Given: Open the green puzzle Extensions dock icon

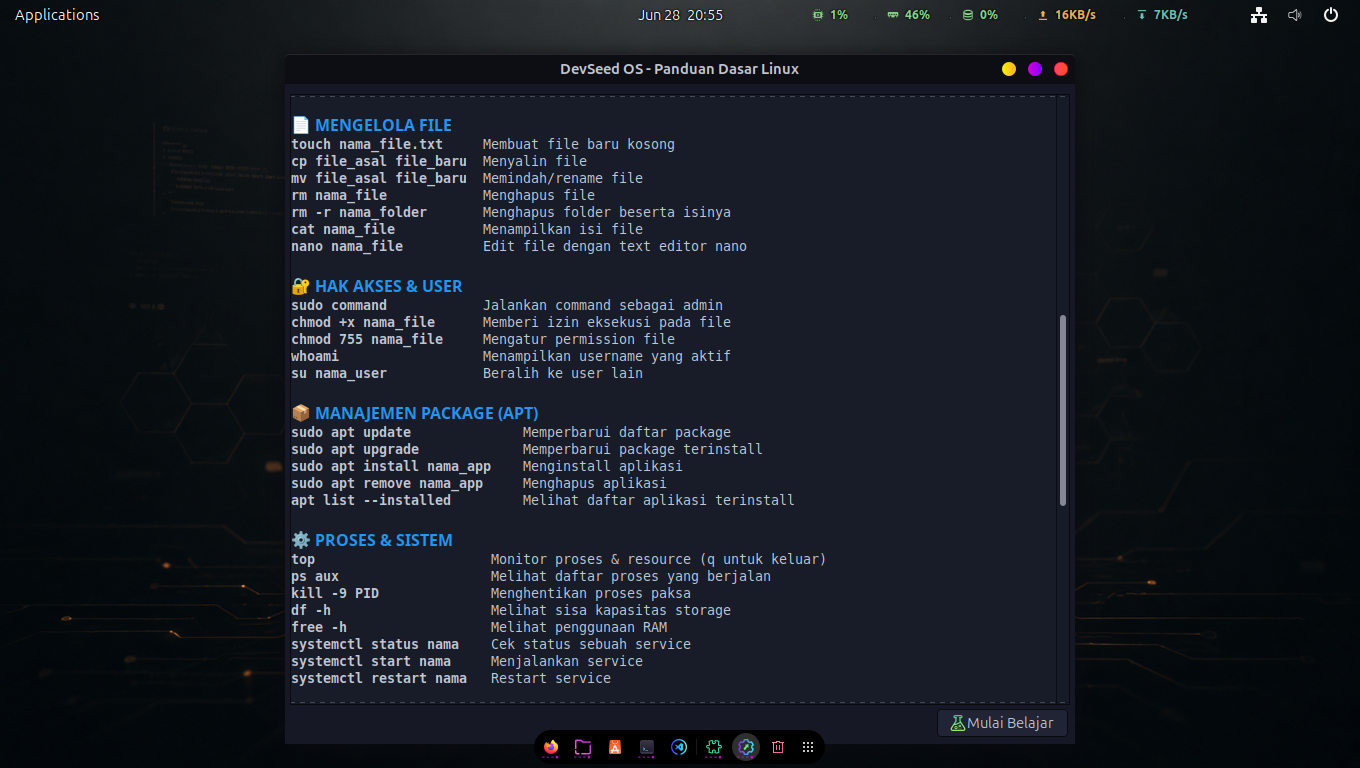Looking at the screenshot, I should click(x=714, y=747).
